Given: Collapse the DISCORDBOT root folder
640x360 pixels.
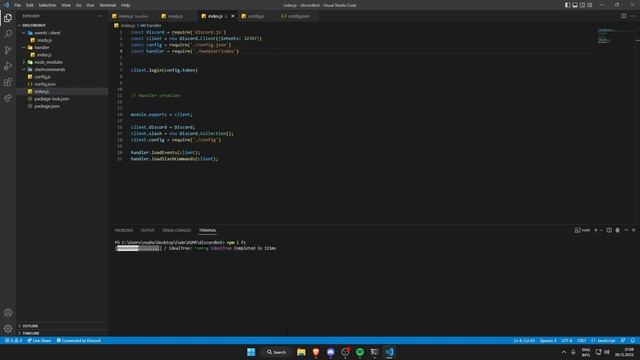Looking at the screenshot, I should tap(62, 25).
